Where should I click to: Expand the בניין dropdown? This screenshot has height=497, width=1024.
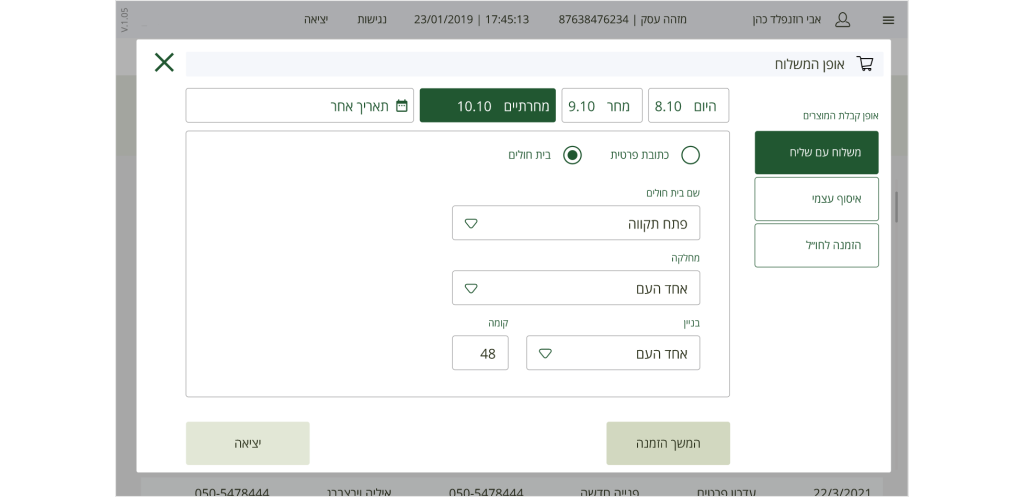coord(613,353)
